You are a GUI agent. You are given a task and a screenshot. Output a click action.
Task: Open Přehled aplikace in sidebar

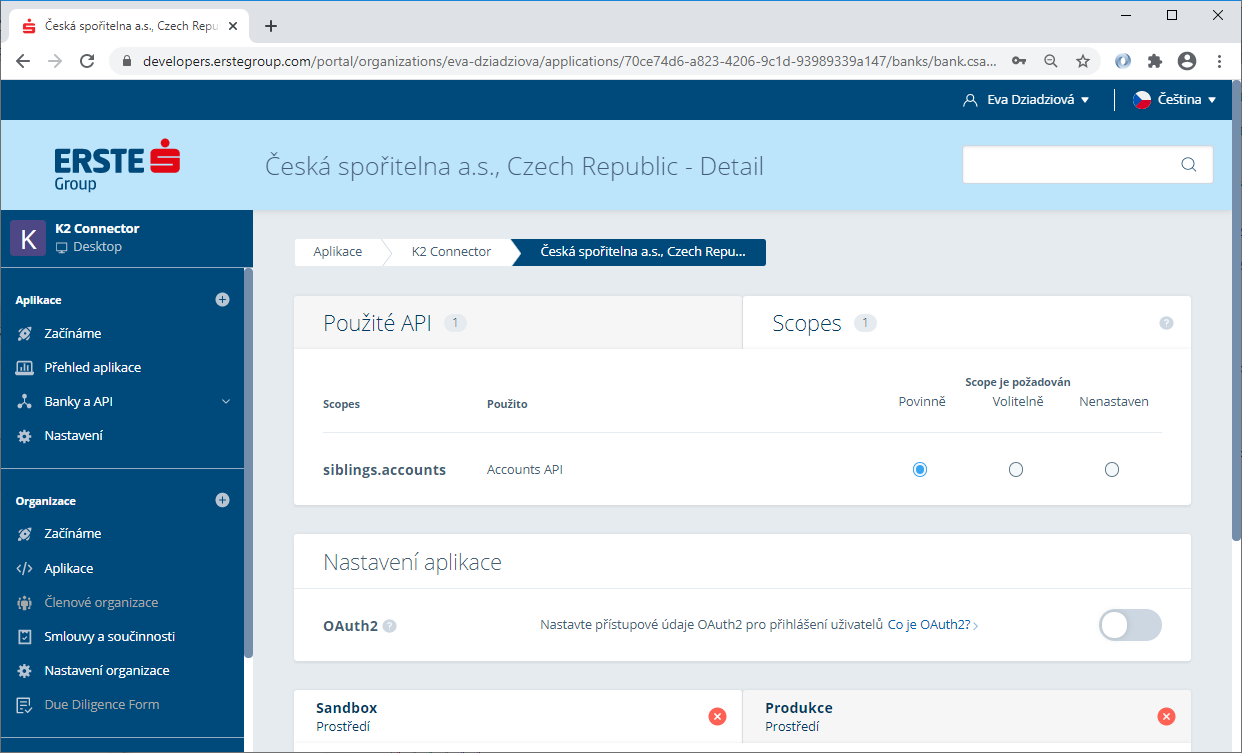[93, 367]
